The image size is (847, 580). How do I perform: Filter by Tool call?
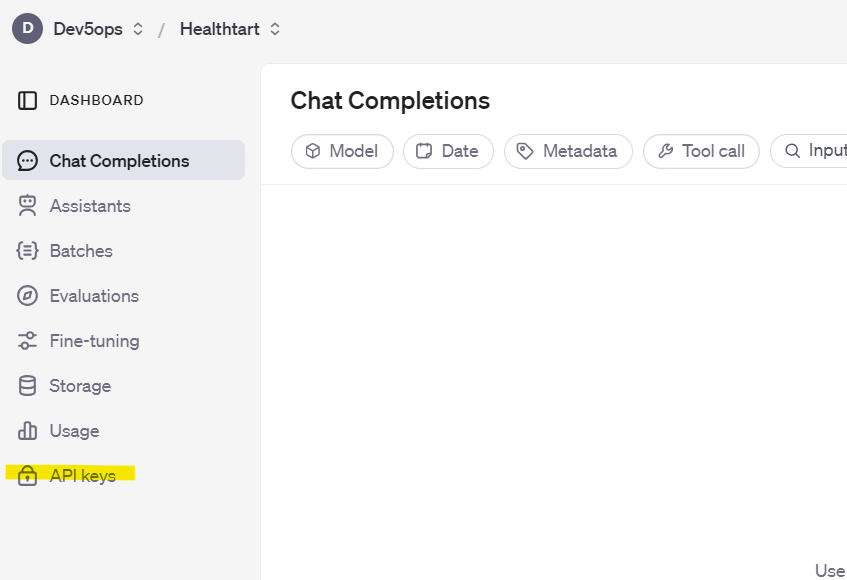701,151
